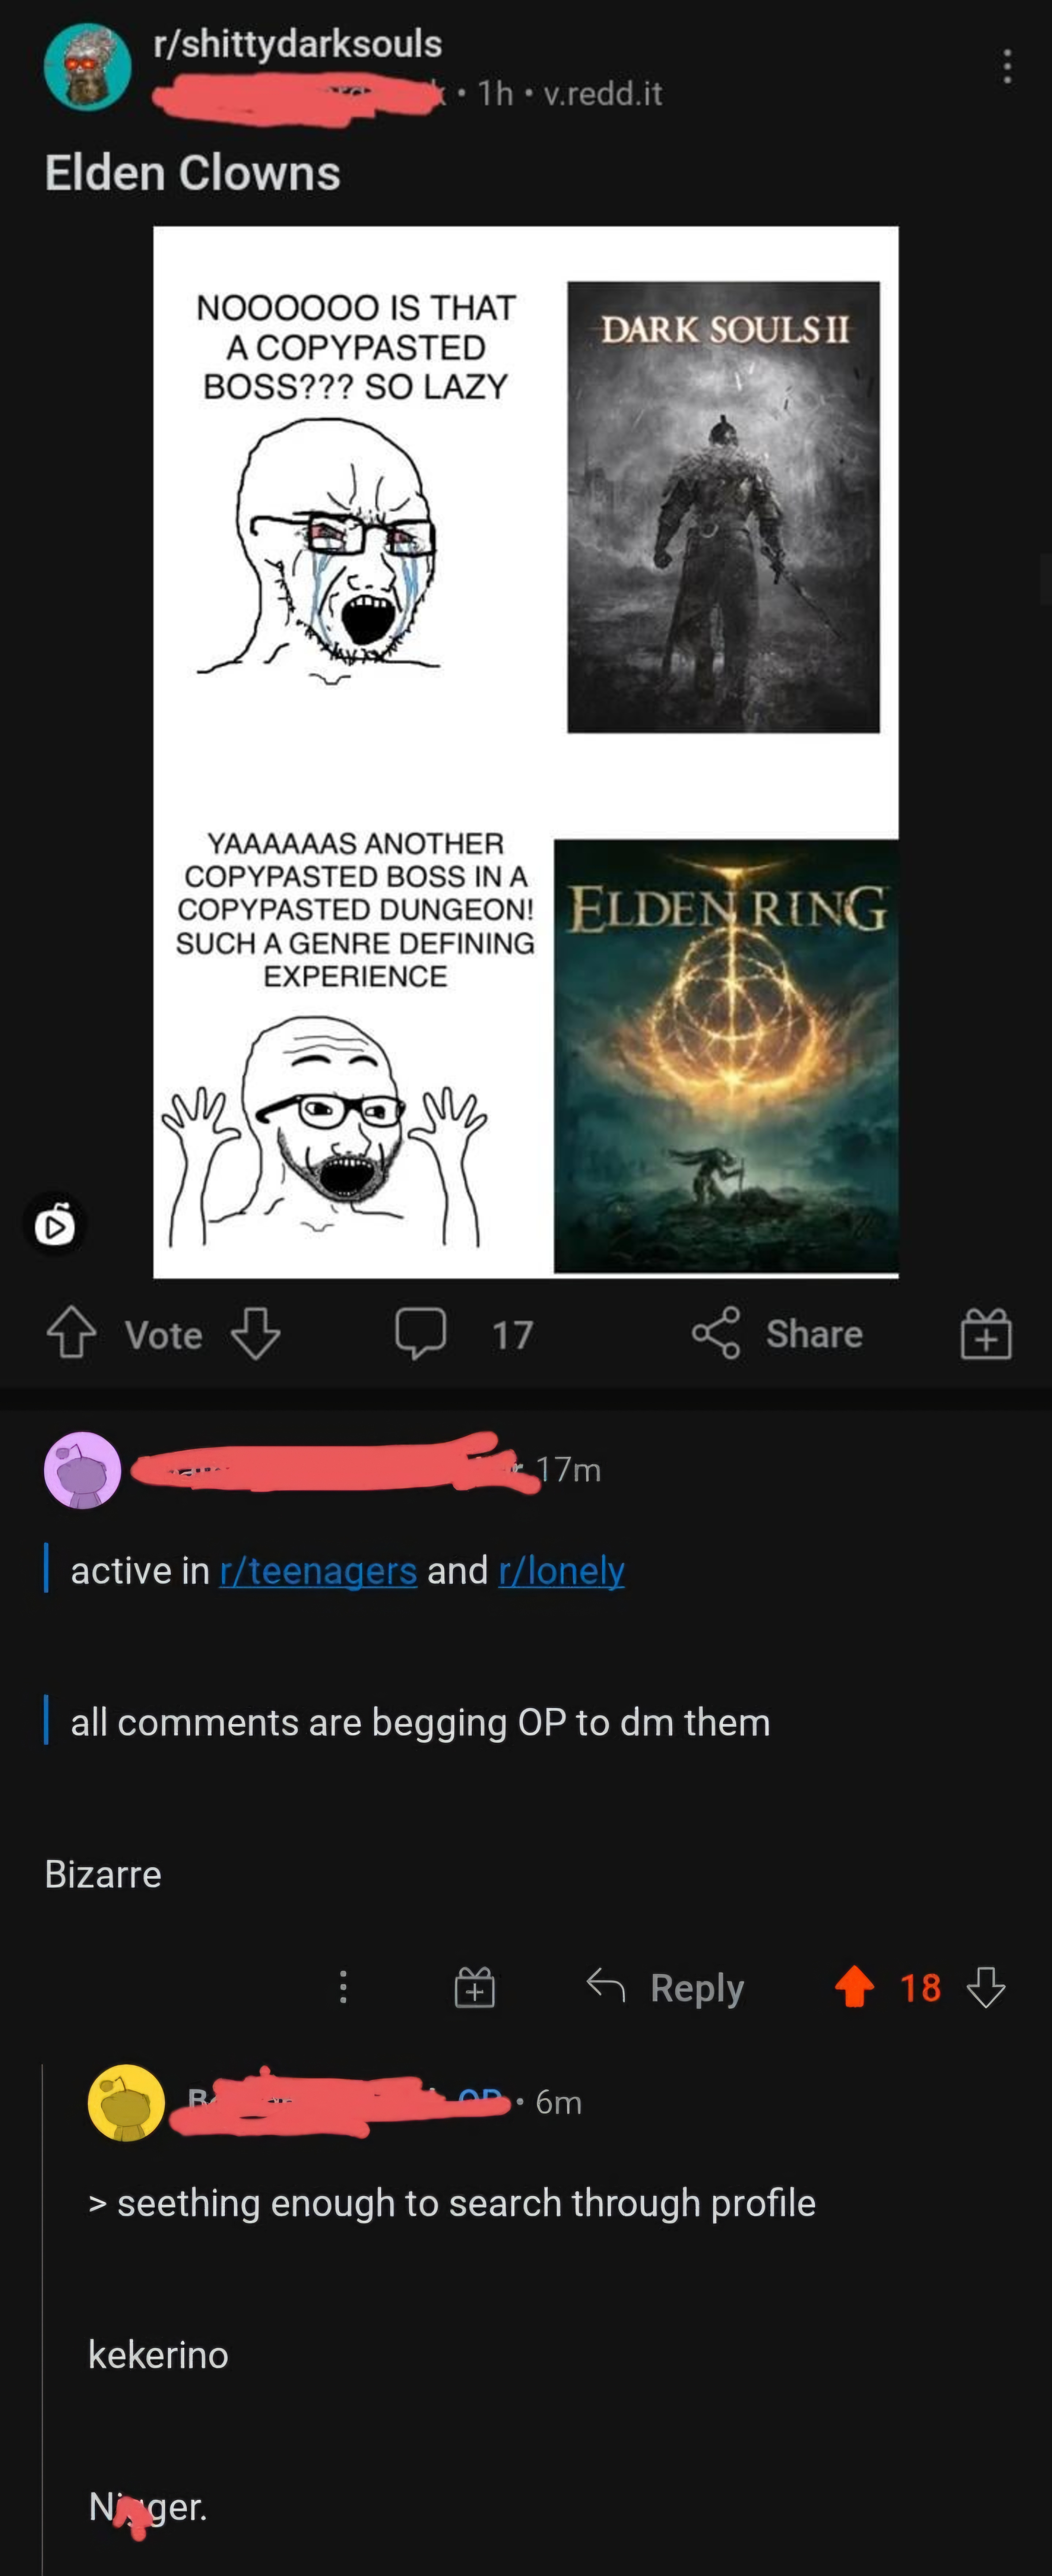
Task: Downvote the comment with 18 points
Action: [986, 1987]
